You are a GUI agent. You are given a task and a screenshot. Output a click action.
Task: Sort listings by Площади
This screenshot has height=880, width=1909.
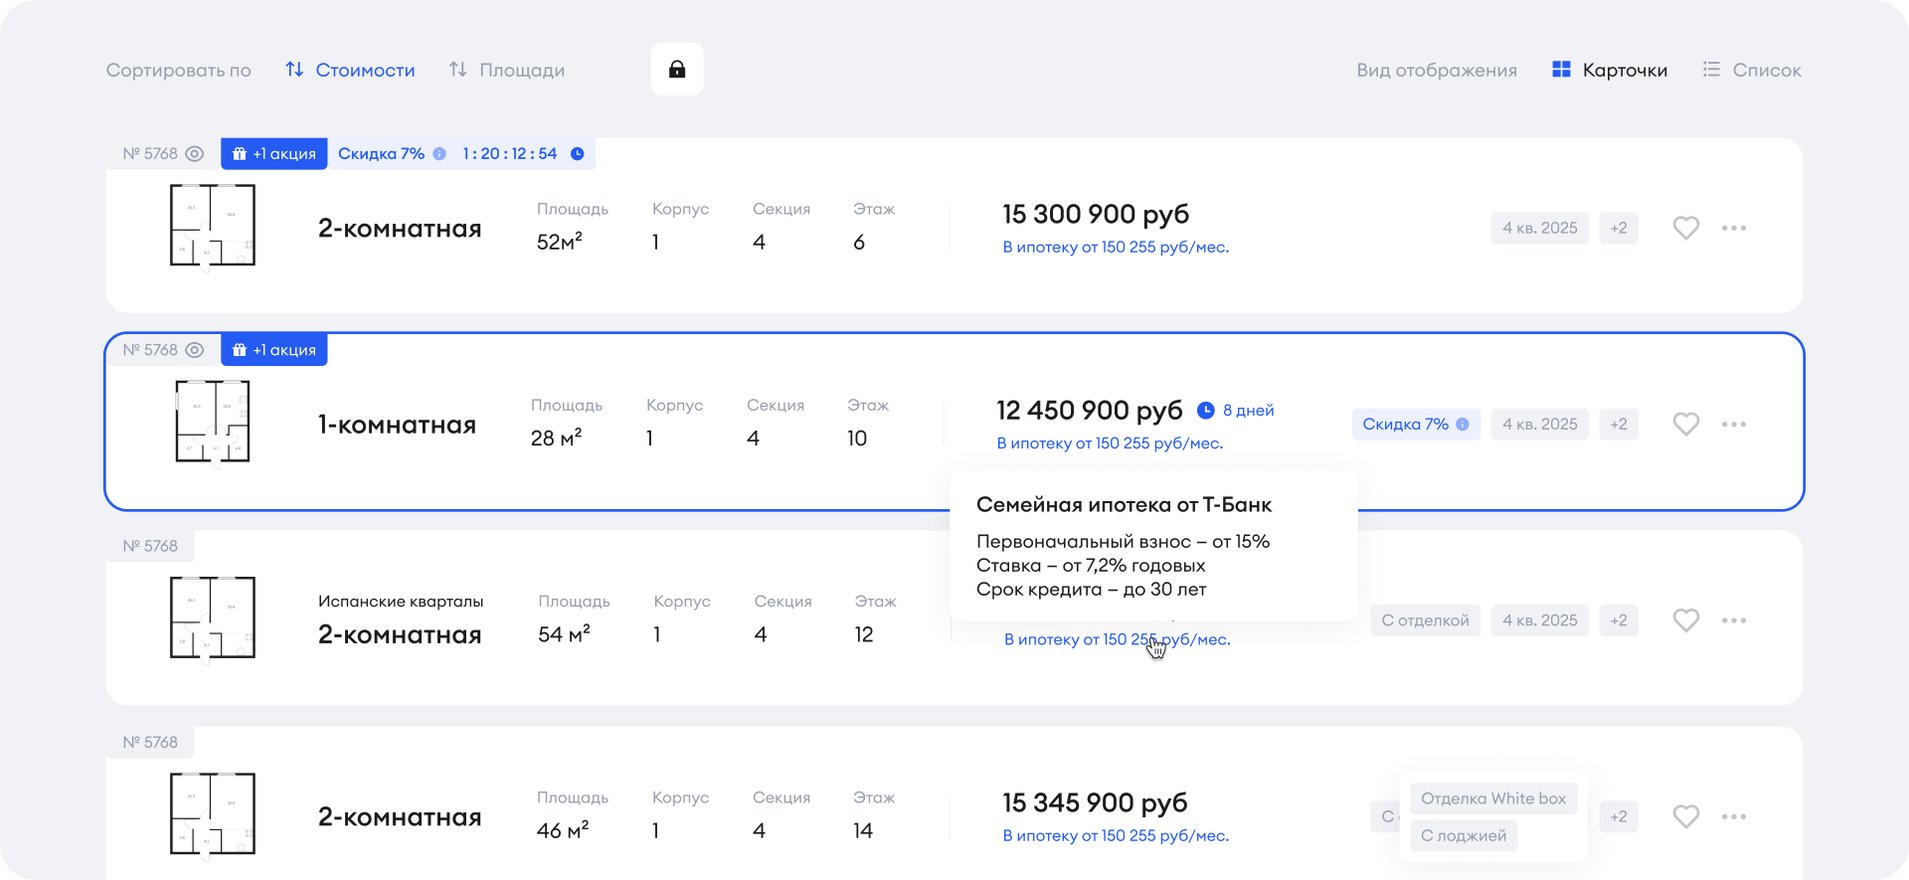click(x=507, y=70)
